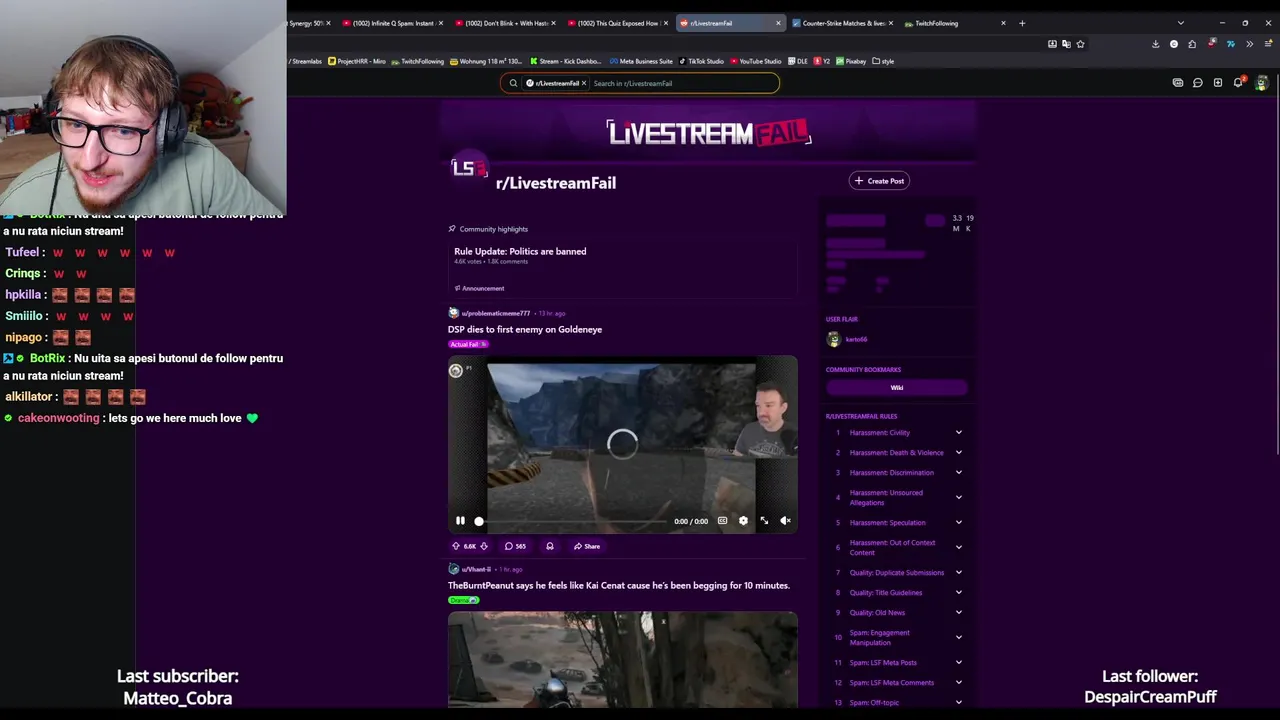Open the browser tab list dropdown
The width and height of the screenshot is (1280, 720).
click(x=1181, y=23)
